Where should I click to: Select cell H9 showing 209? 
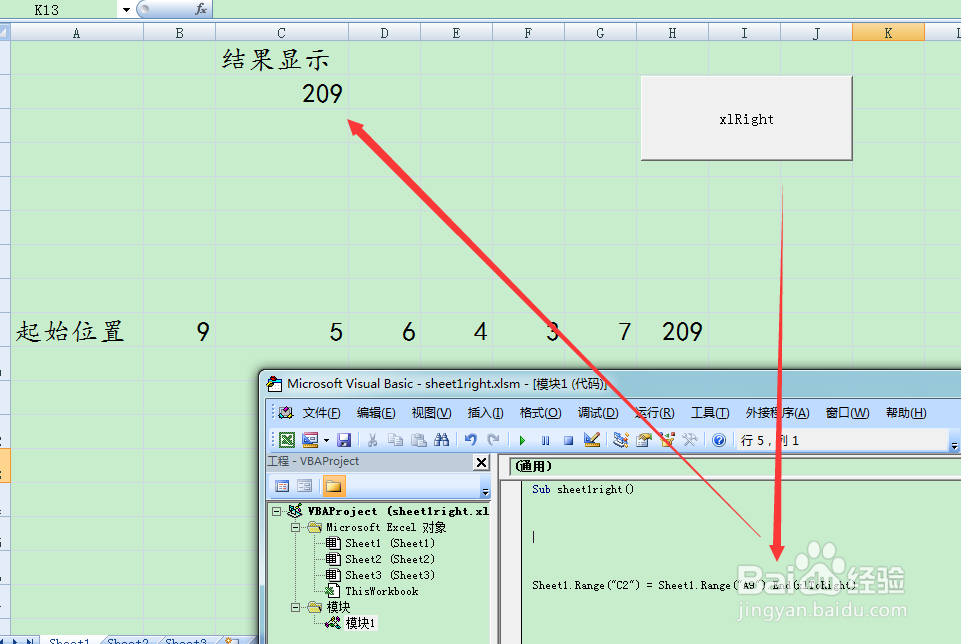pyautogui.click(x=672, y=330)
